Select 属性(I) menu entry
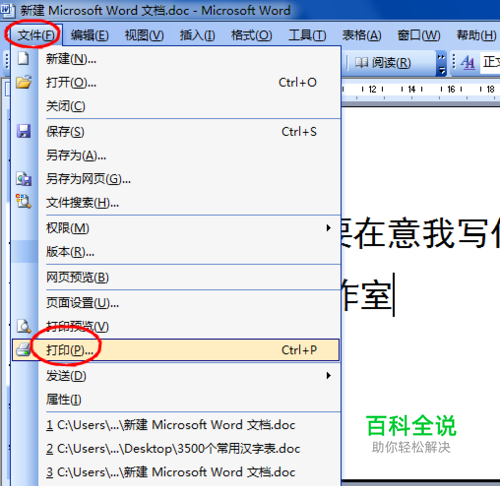Image resolution: width=500 pixels, height=486 pixels. coord(176,399)
